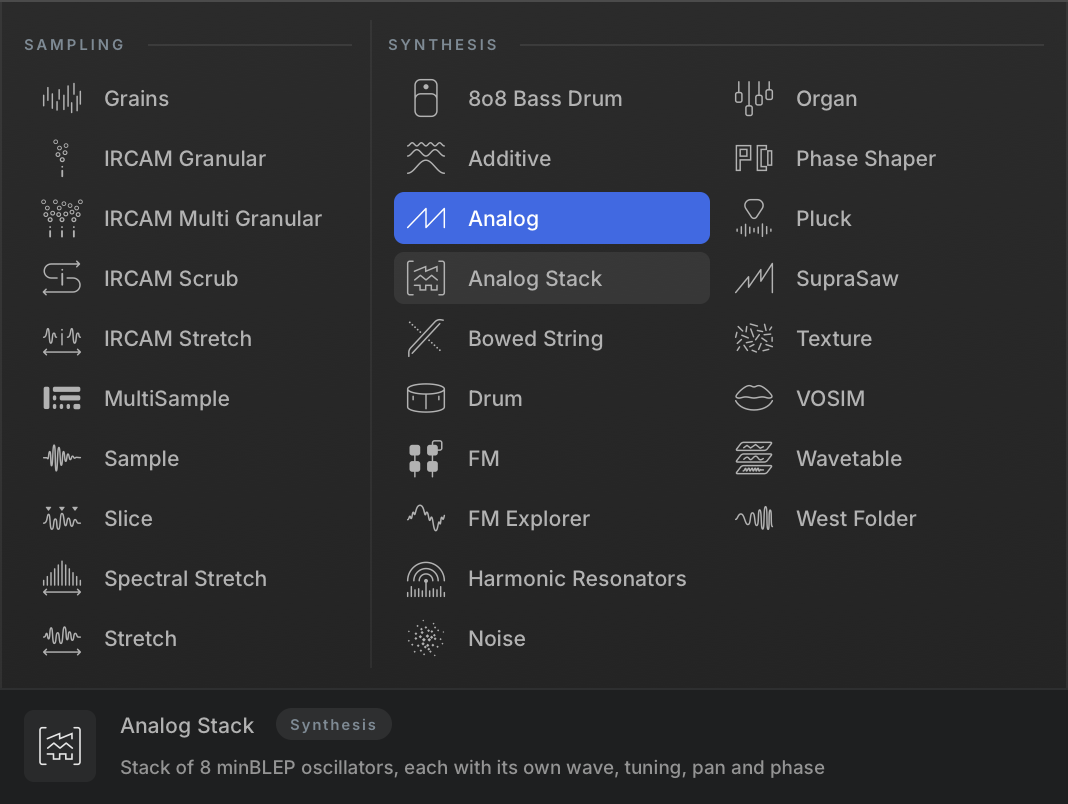
Task: Select the Organ drawbar icon
Action: (754, 99)
